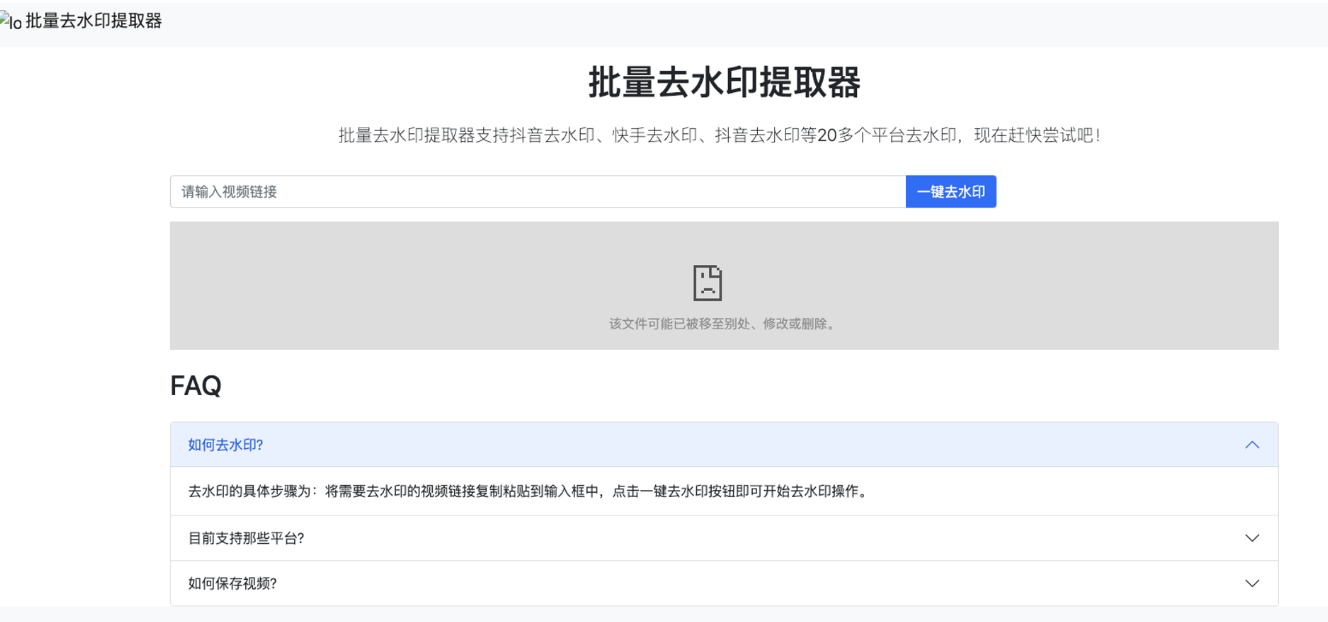
Task: Click the 该文件可能已被移至别处 error message
Action: [723, 324]
